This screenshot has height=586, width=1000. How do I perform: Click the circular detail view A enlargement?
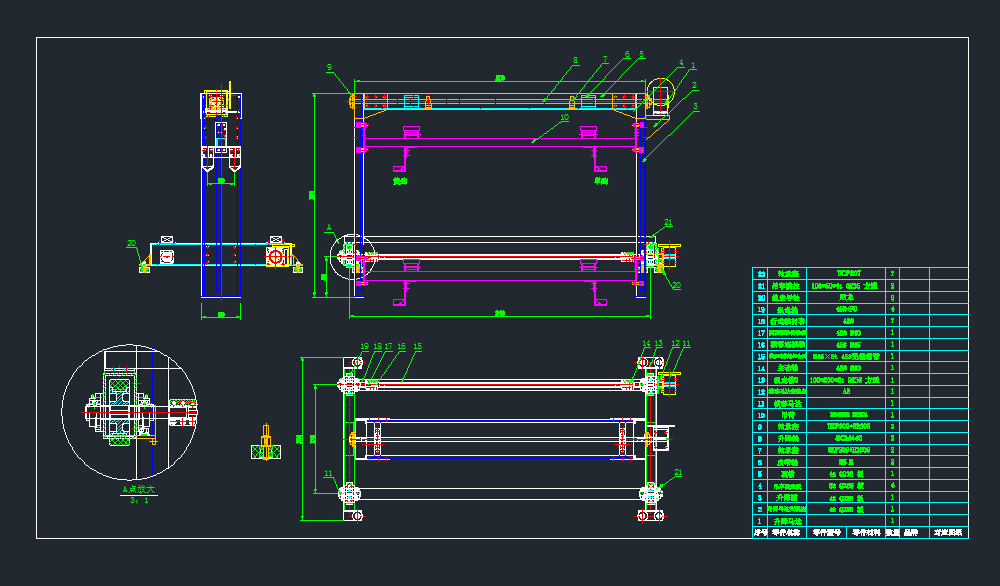[x=130, y=412]
